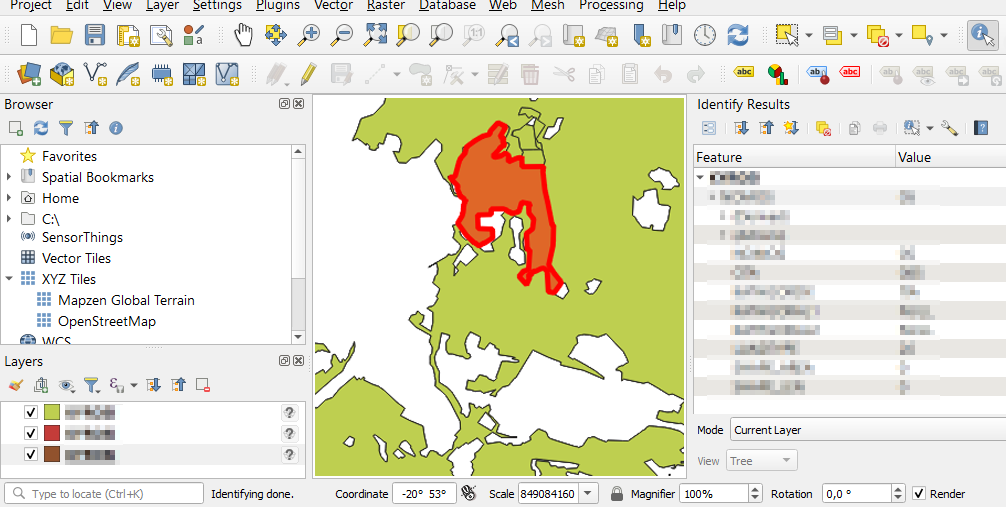Open the Data Source Manager icon
1006x507 pixels.
pyautogui.click(x=29, y=73)
